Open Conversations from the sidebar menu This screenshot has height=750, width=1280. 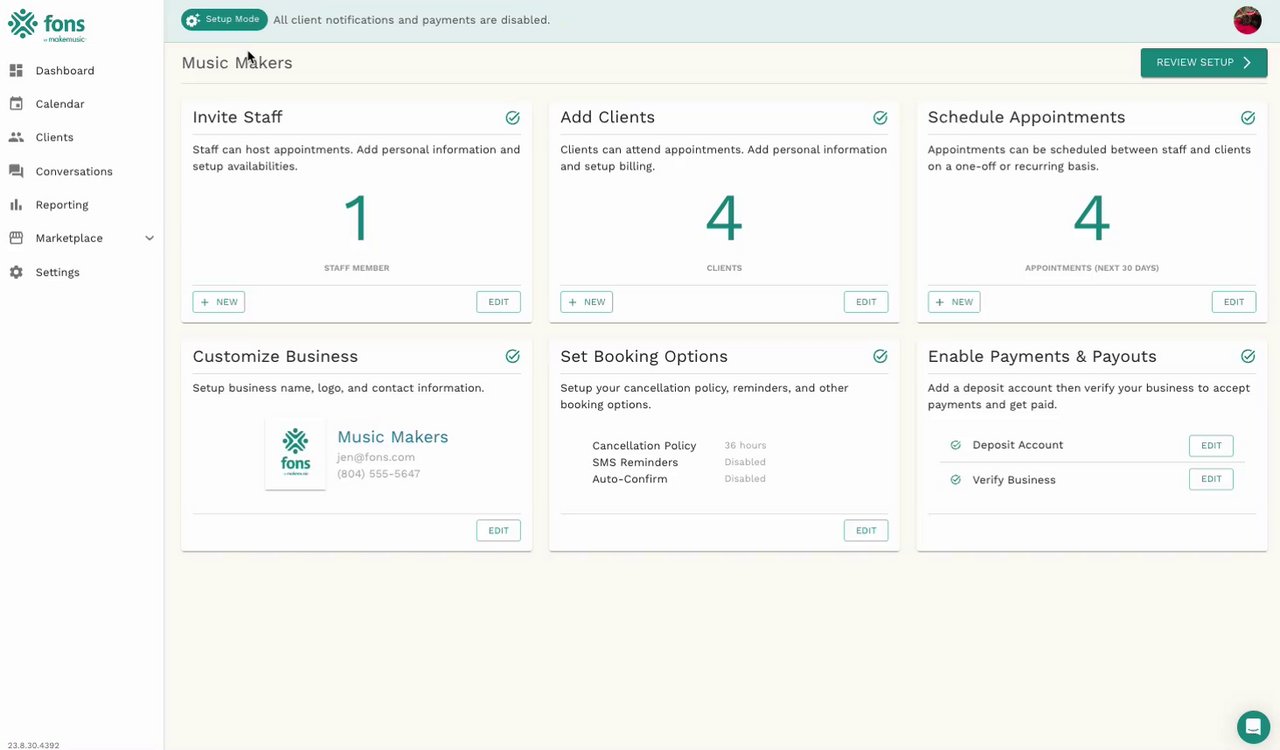[x=74, y=171]
